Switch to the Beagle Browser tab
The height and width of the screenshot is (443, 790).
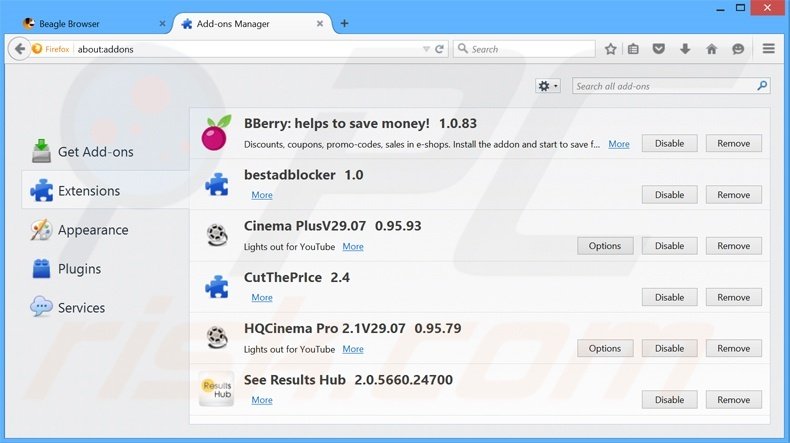[91, 24]
